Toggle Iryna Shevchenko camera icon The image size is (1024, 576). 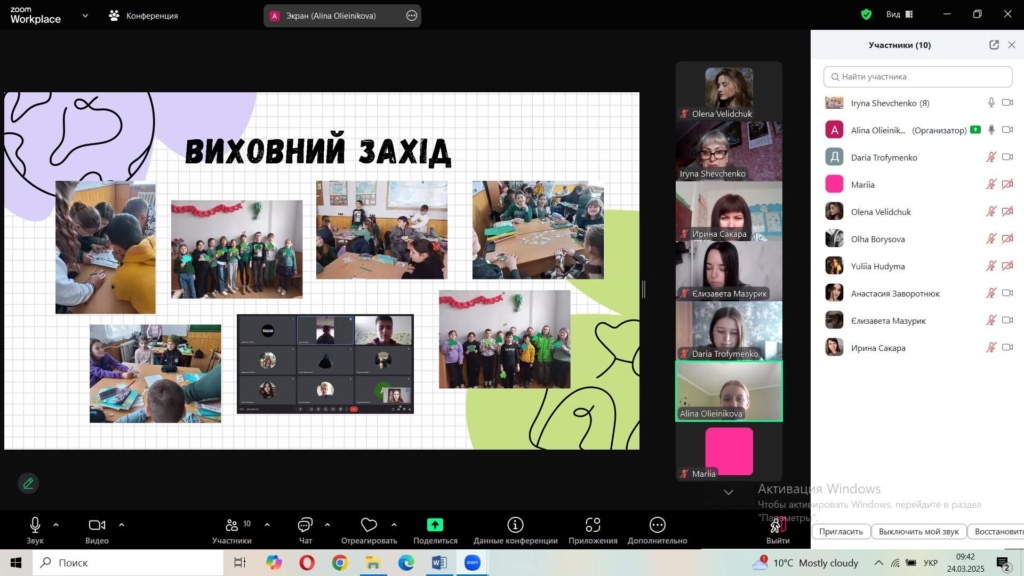(1008, 103)
